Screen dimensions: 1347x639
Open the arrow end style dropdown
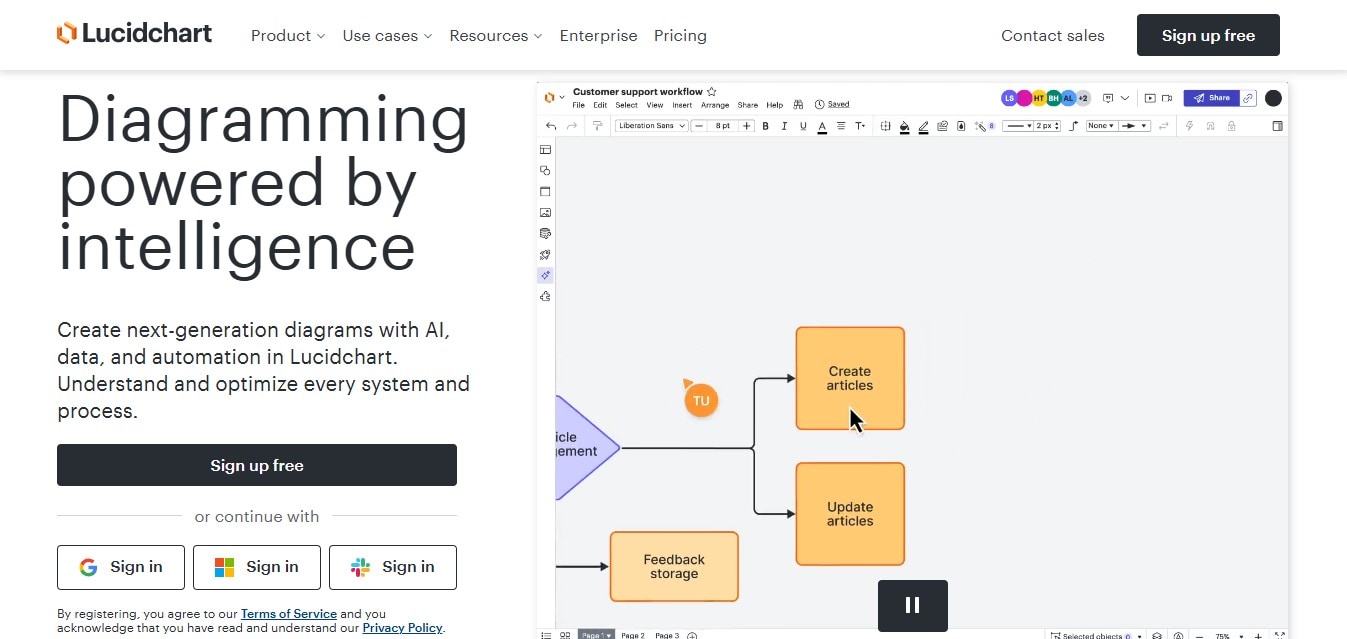pos(1135,126)
